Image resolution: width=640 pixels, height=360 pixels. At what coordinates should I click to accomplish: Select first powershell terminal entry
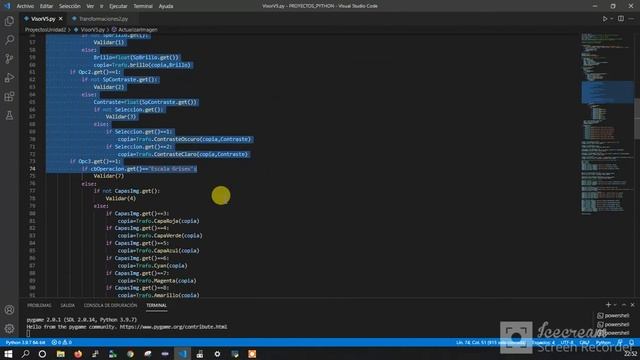613,316
